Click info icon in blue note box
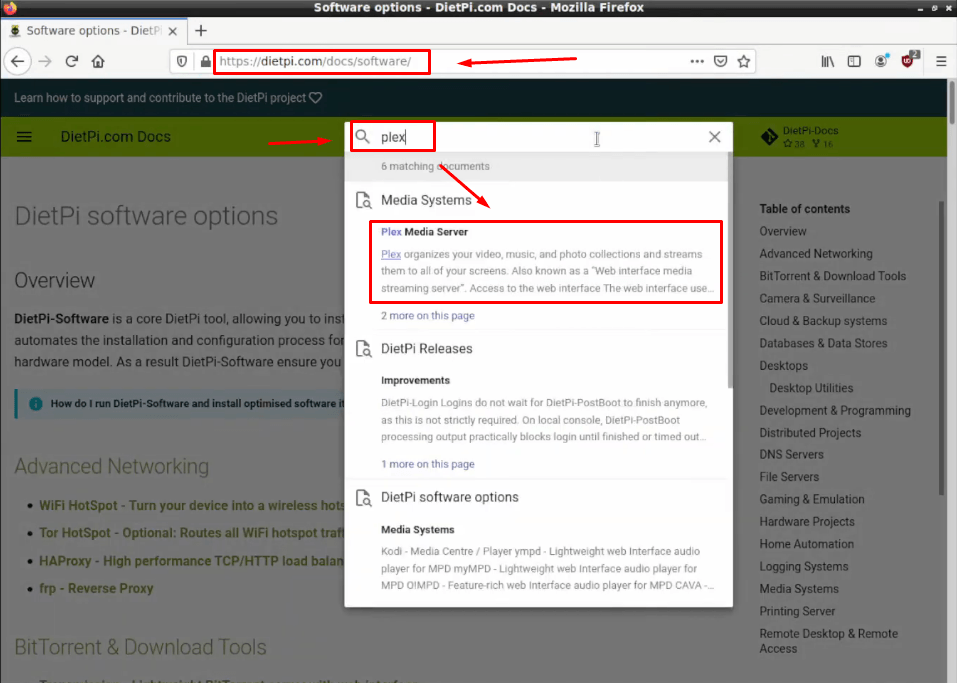The width and height of the screenshot is (957, 683). pos(35,403)
